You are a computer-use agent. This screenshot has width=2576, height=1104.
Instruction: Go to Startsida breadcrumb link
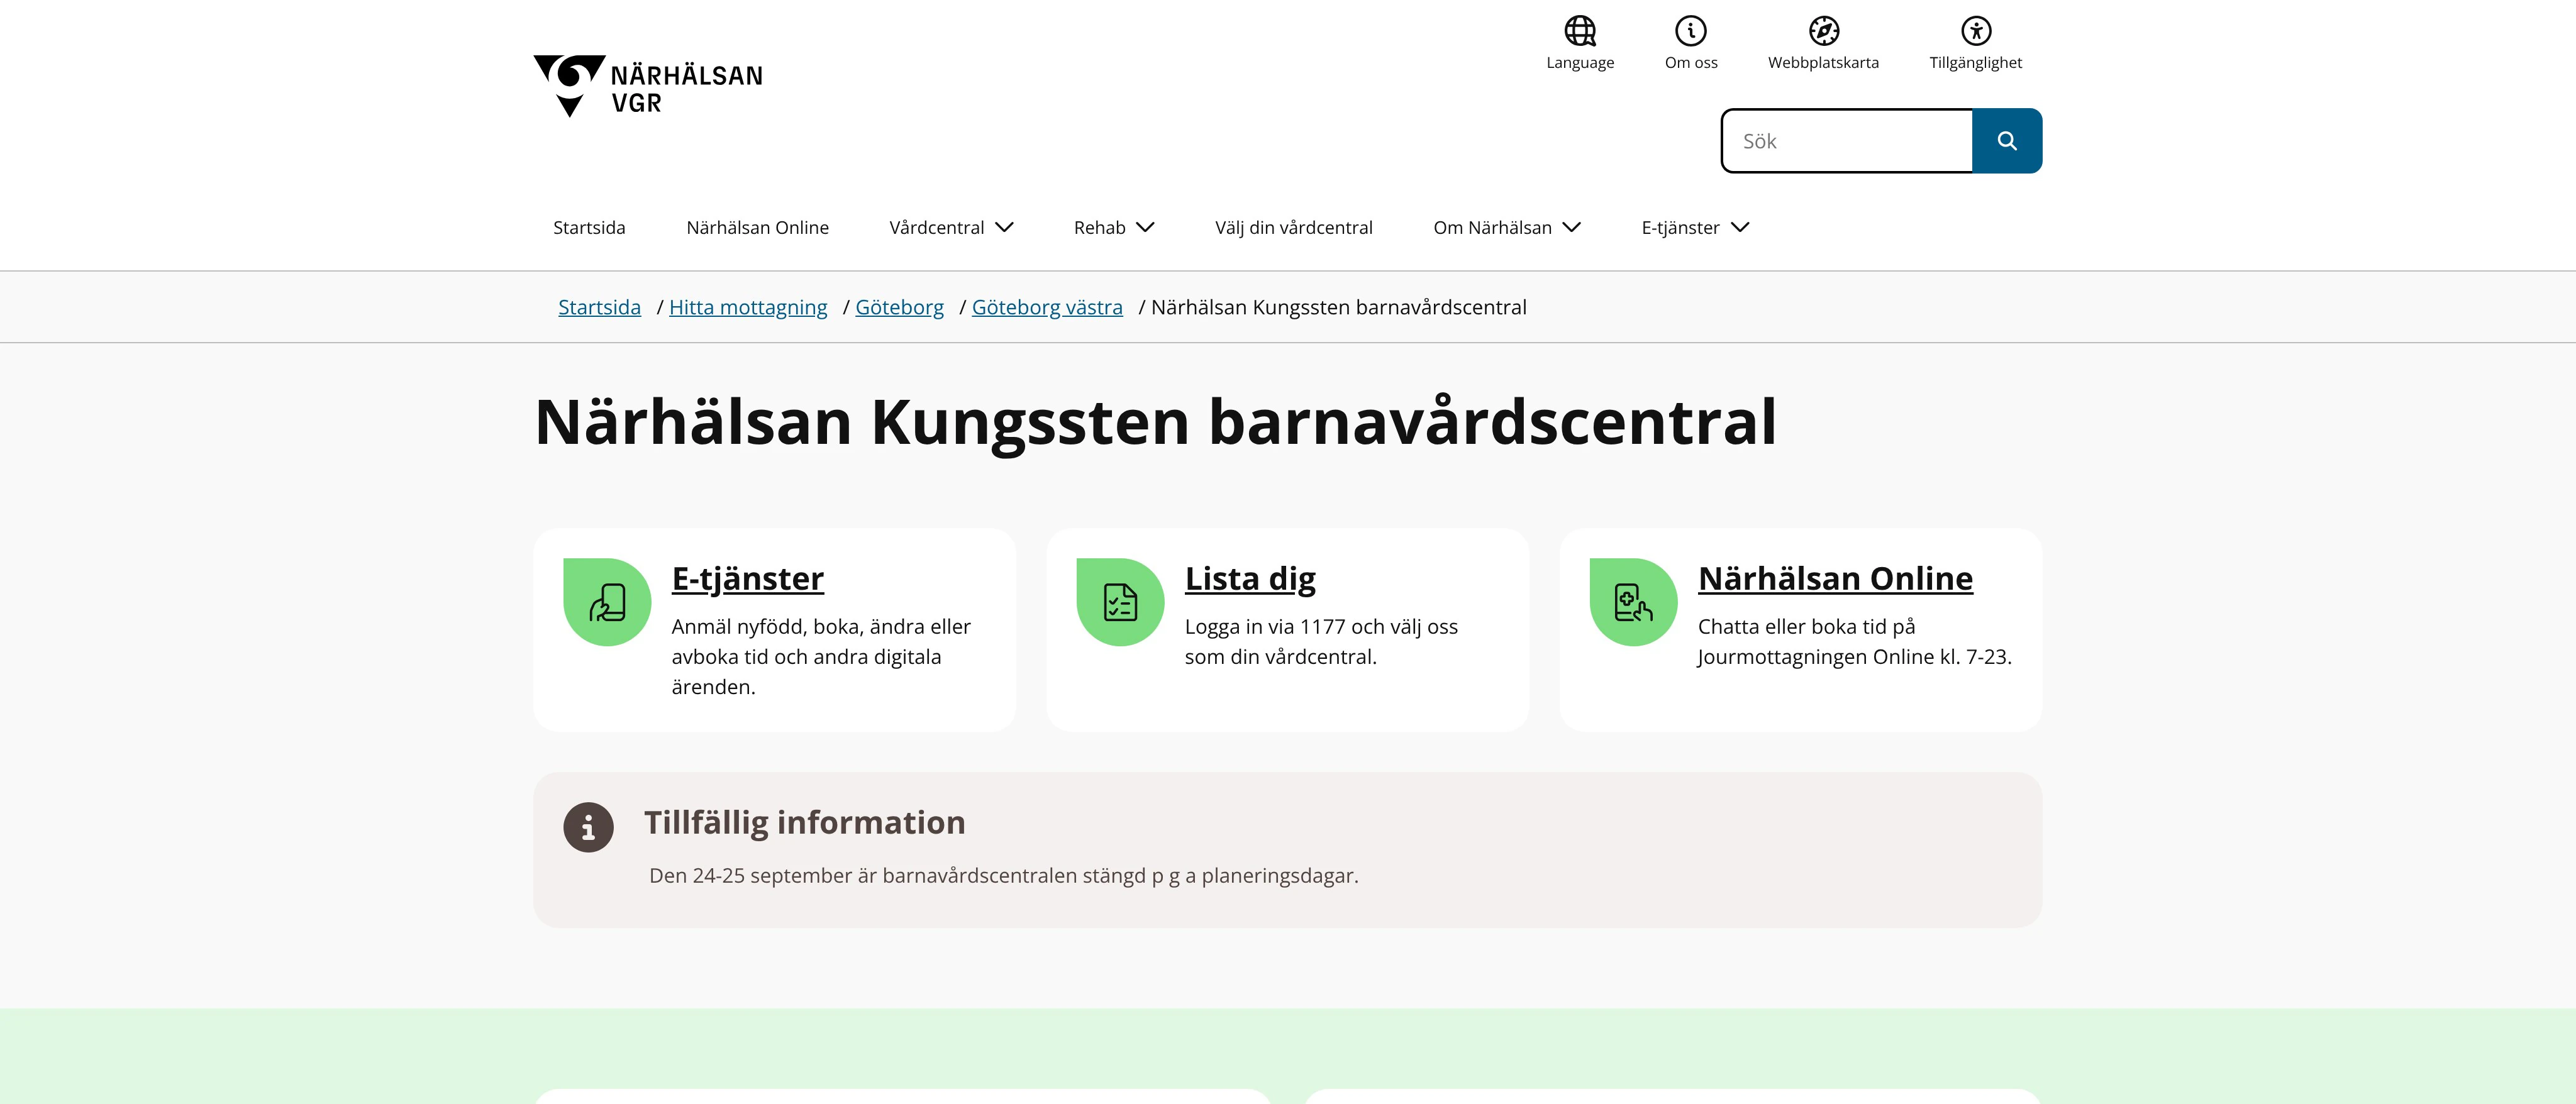599,307
